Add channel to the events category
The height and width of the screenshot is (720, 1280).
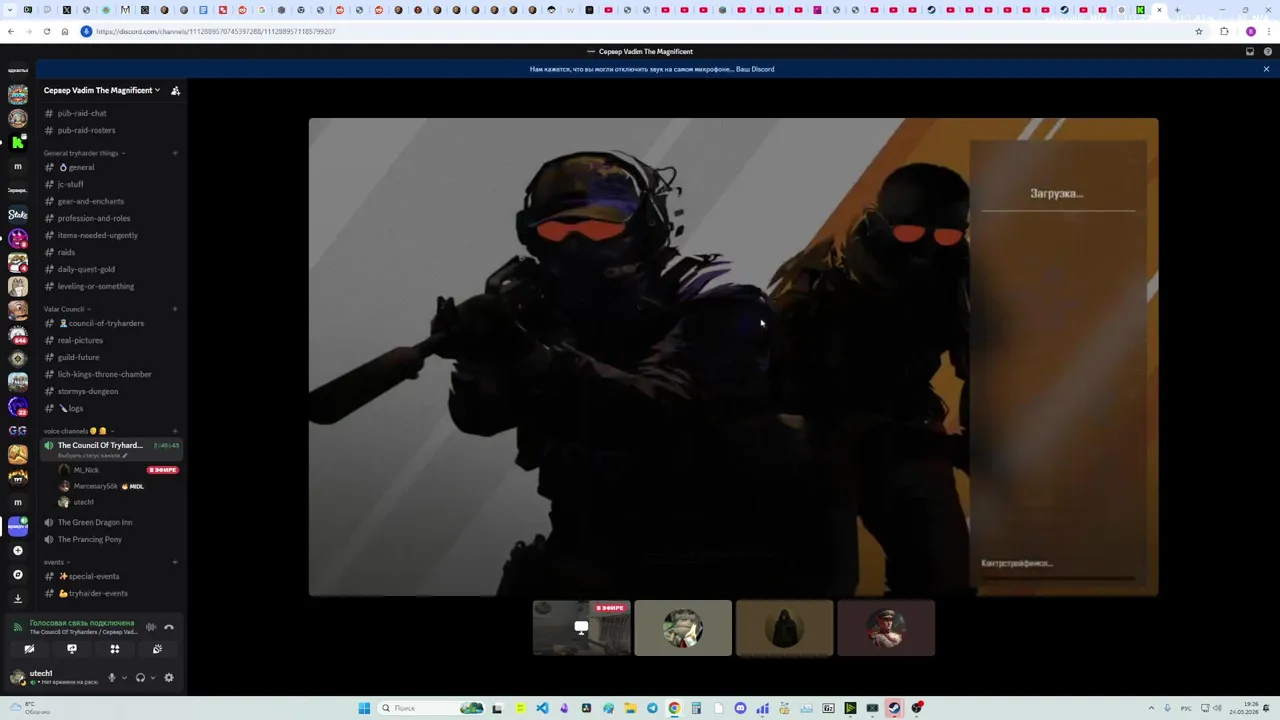click(x=175, y=562)
